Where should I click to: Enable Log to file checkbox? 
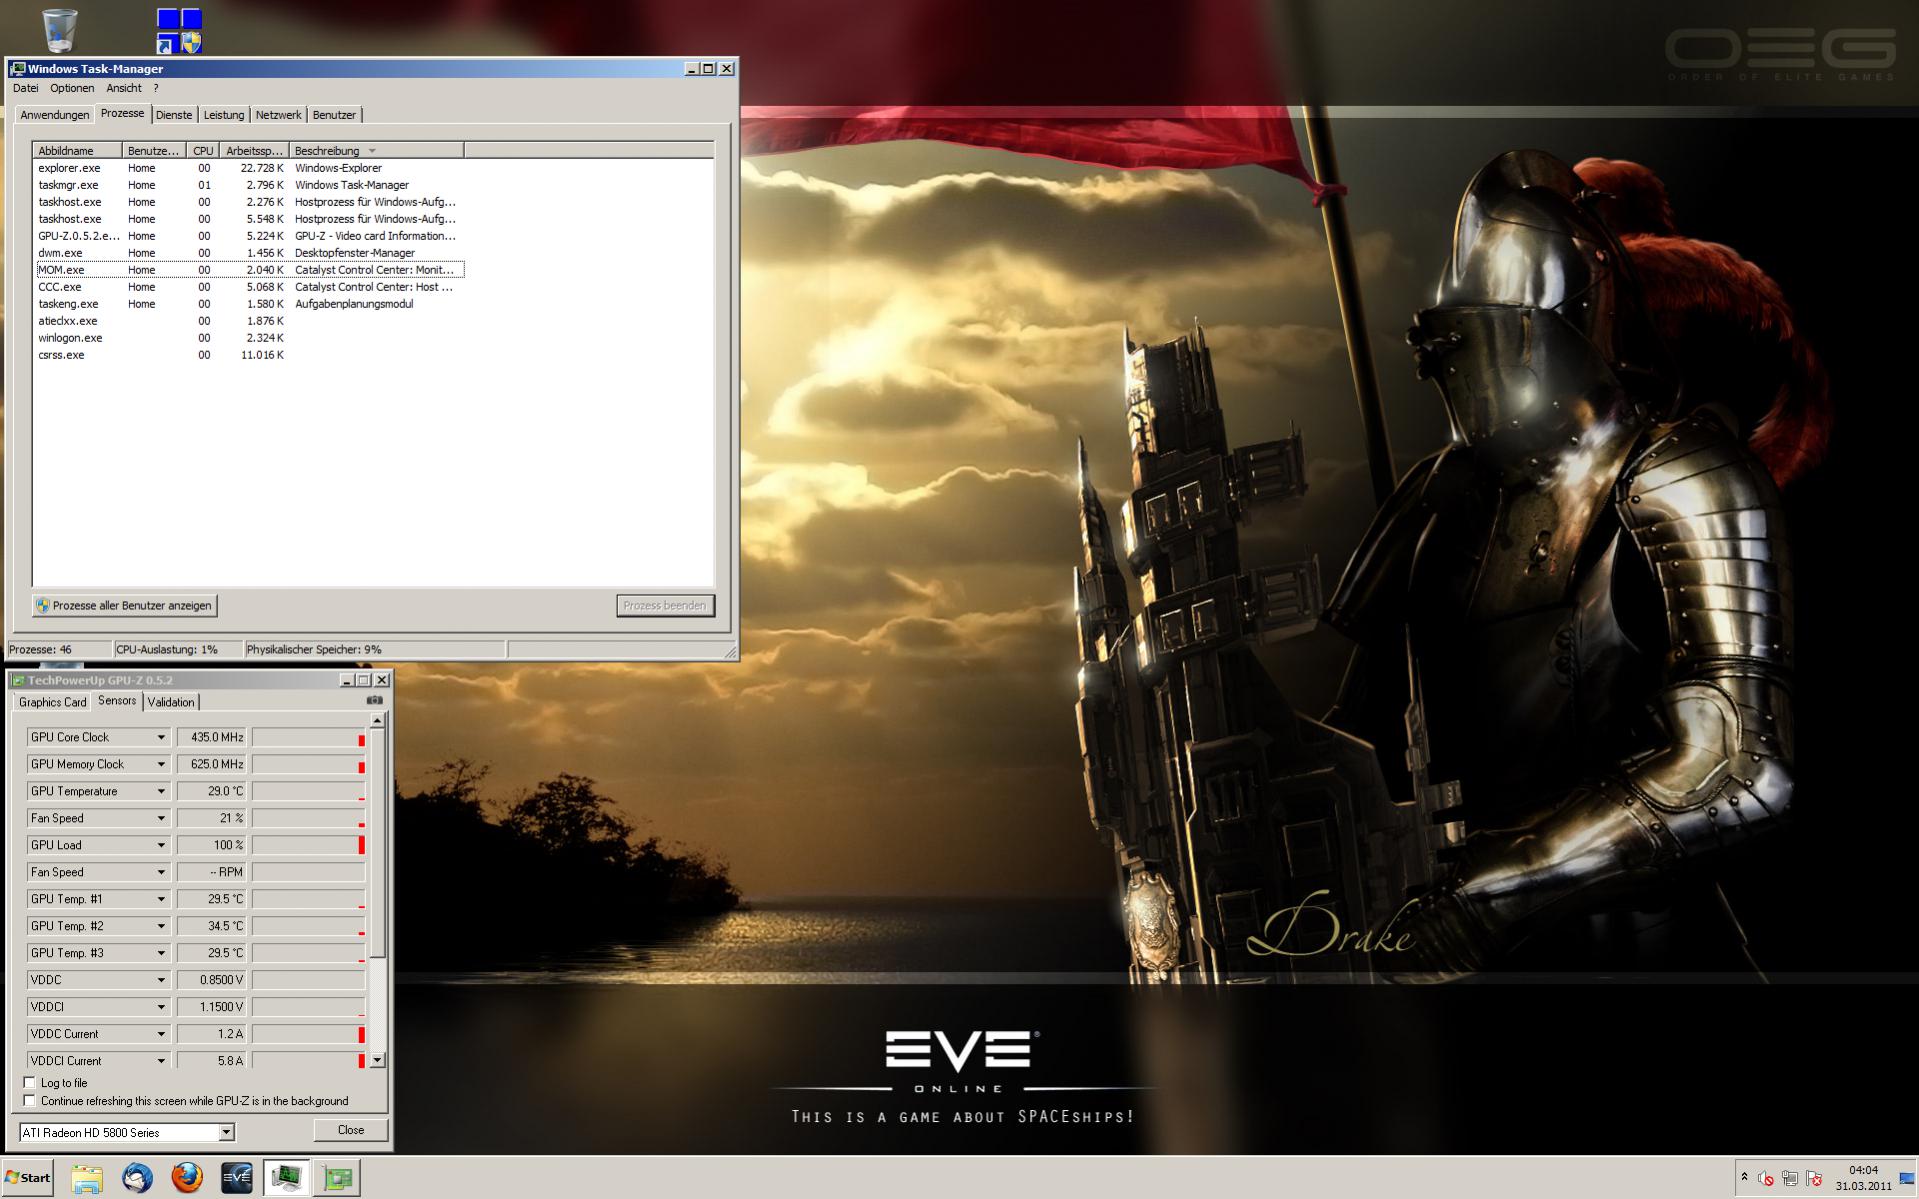click(29, 1083)
